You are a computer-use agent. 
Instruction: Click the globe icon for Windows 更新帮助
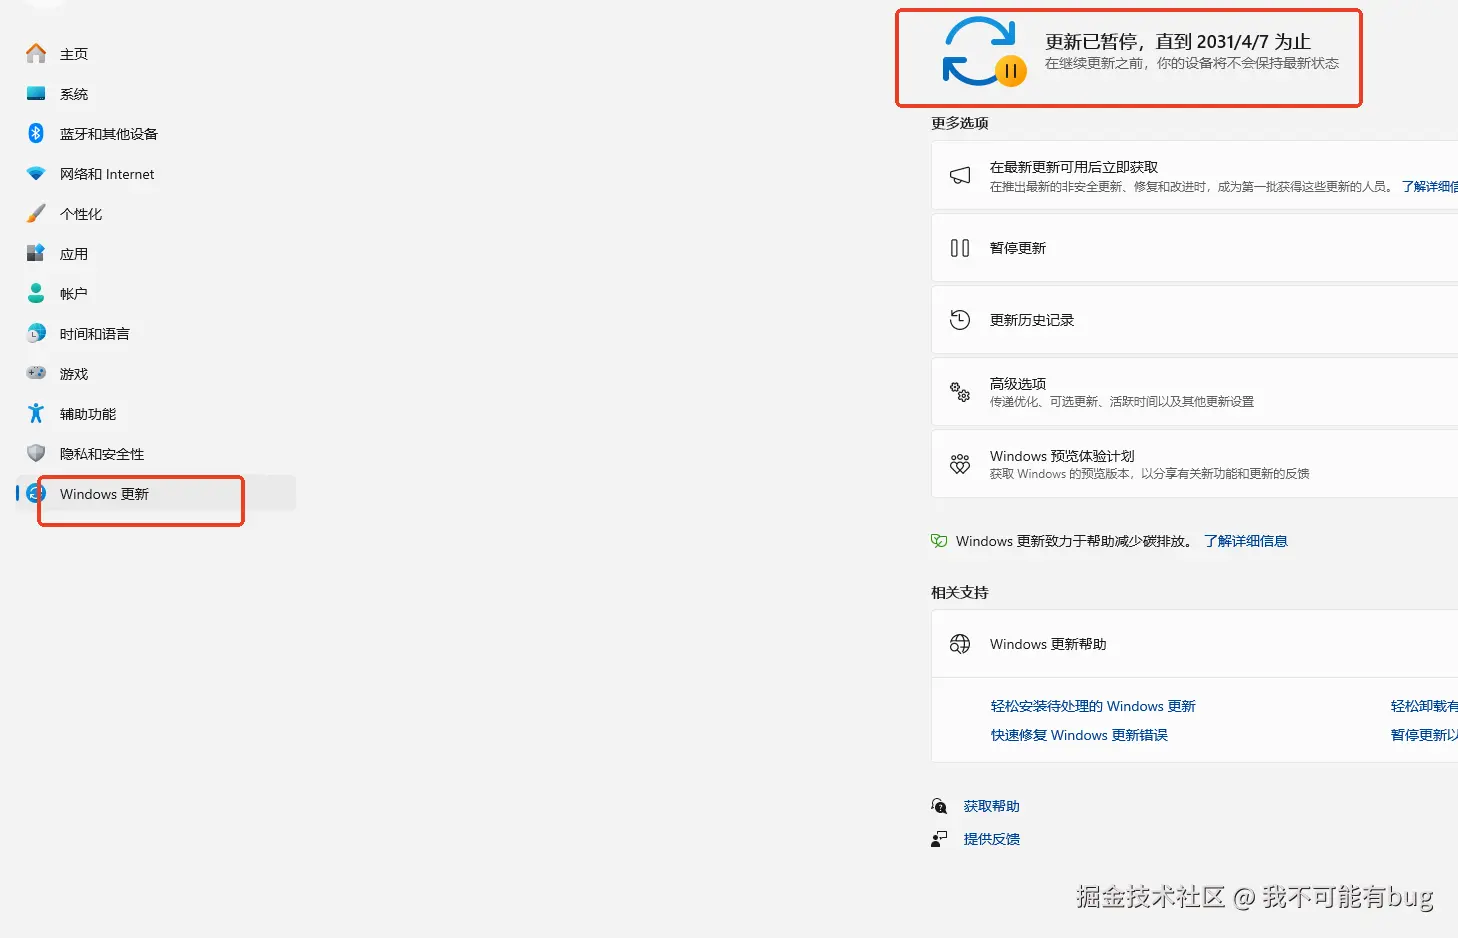(x=960, y=644)
